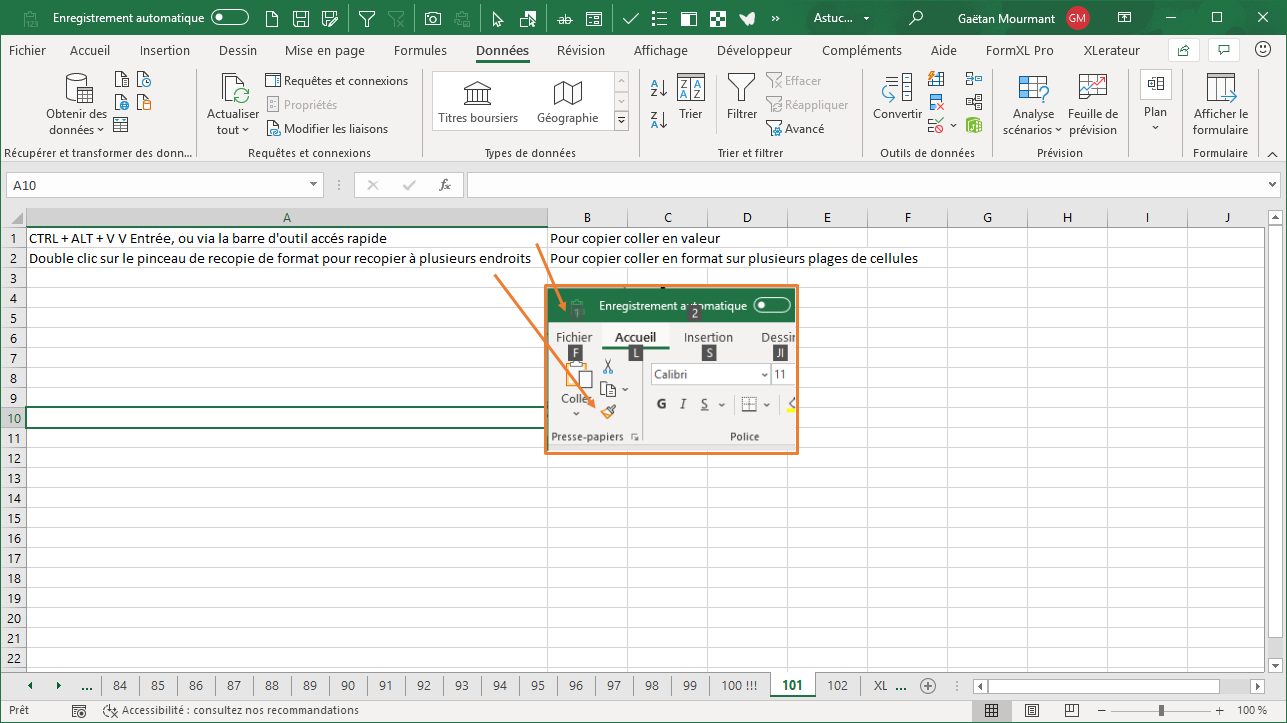Select Géographie data type
This screenshot has width=1287, height=723.
[x=567, y=103]
